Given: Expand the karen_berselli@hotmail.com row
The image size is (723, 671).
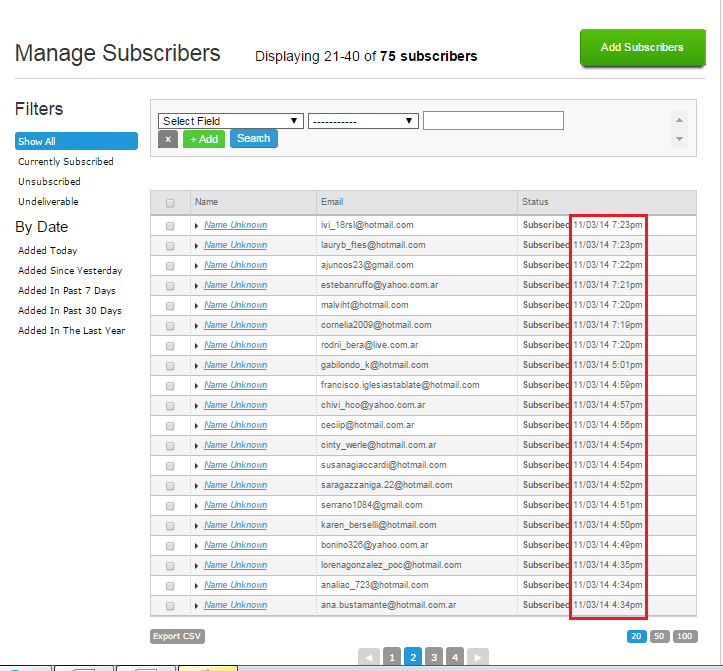Looking at the screenshot, I should pyautogui.click(x=196, y=526).
